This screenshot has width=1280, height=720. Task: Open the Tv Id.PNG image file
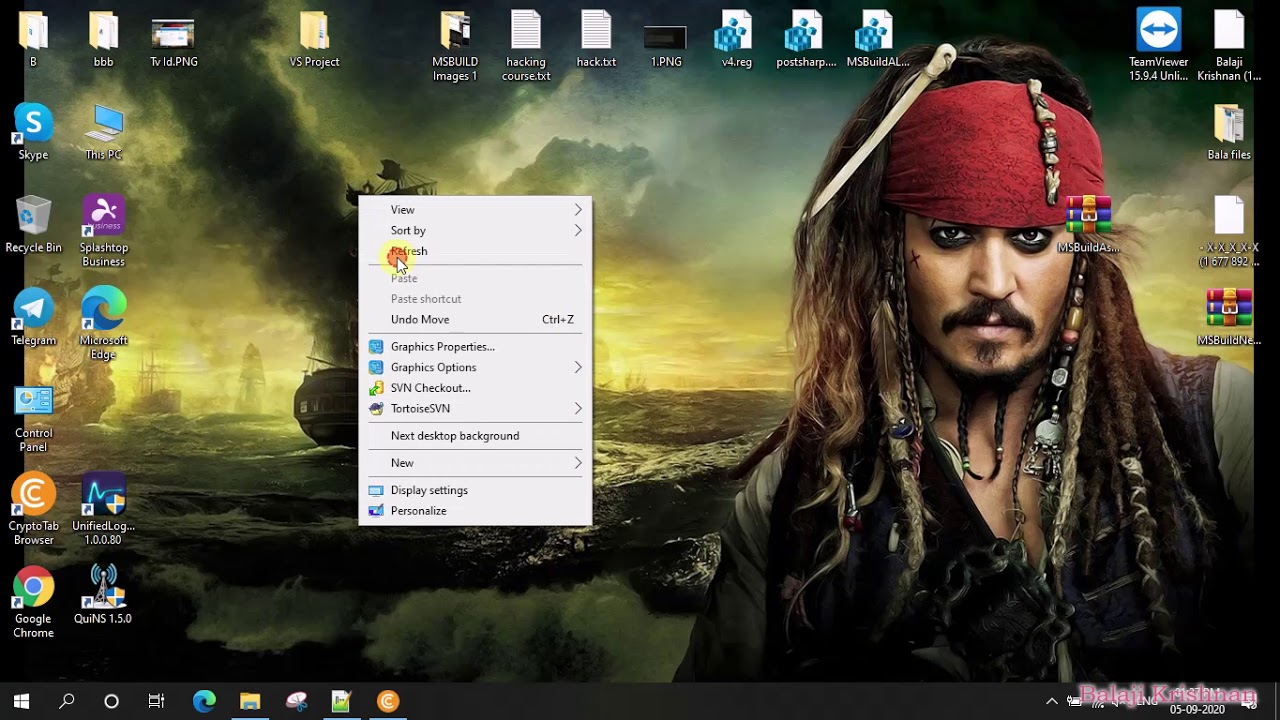tap(173, 32)
